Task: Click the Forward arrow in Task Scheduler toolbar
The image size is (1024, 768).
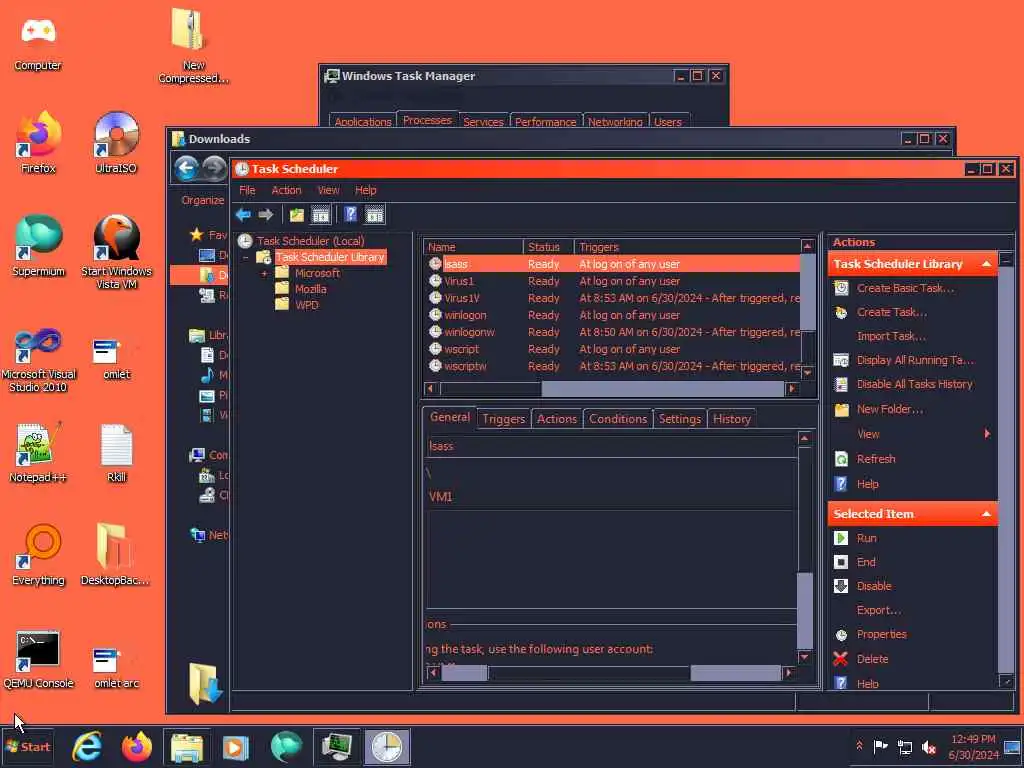Action: [x=265, y=214]
